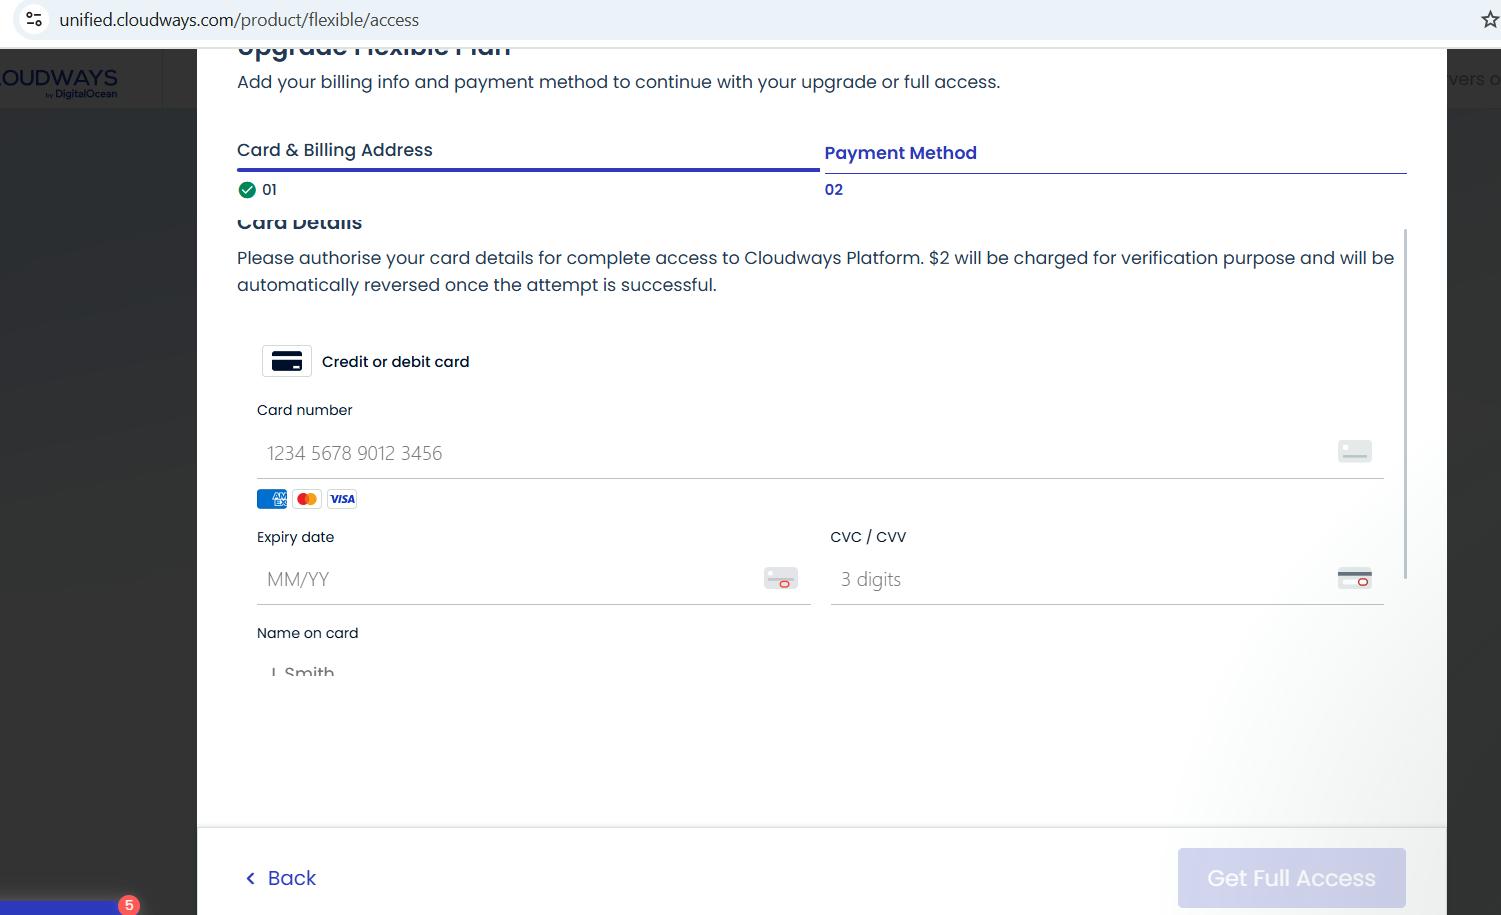Click the CVC security code hint icon
Image resolution: width=1501 pixels, height=915 pixels.
(x=1354, y=579)
